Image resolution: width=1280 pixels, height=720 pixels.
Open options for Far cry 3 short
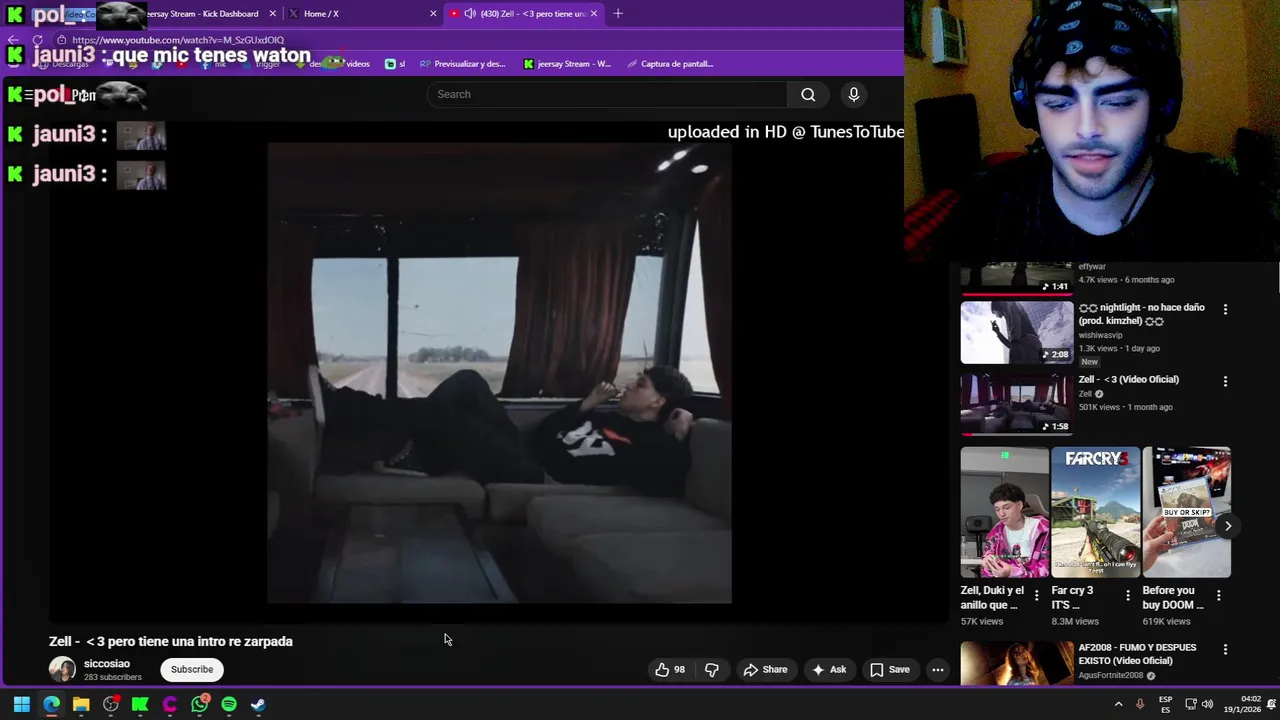click(x=1128, y=595)
